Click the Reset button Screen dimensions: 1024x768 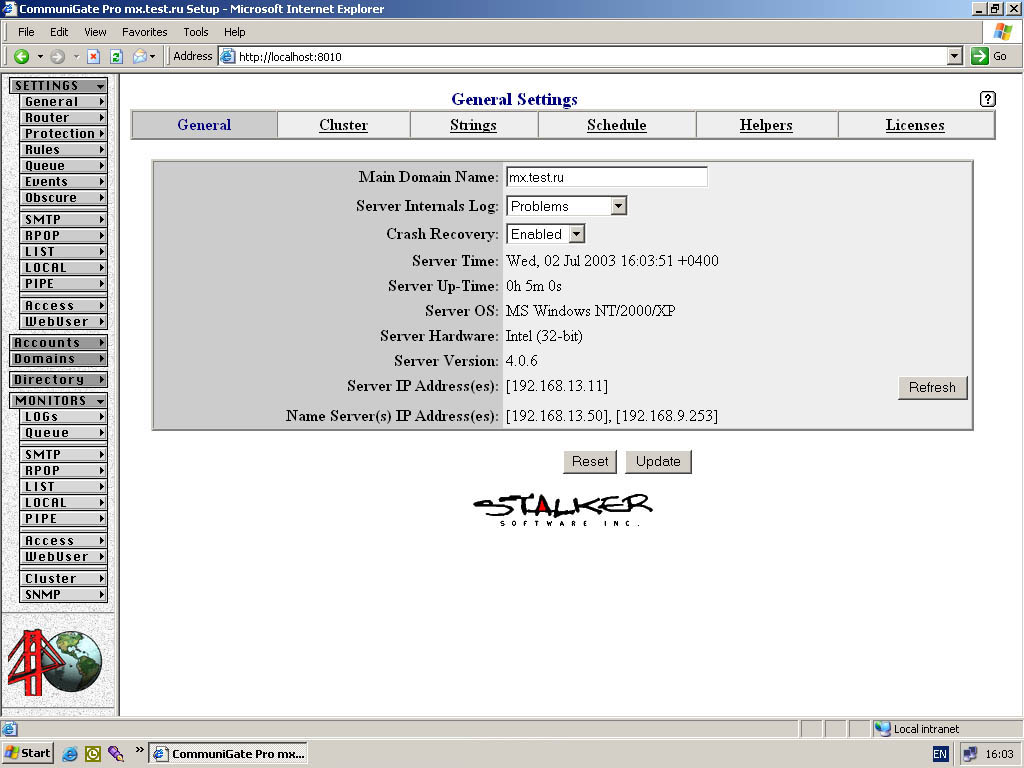click(x=590, y=461)
